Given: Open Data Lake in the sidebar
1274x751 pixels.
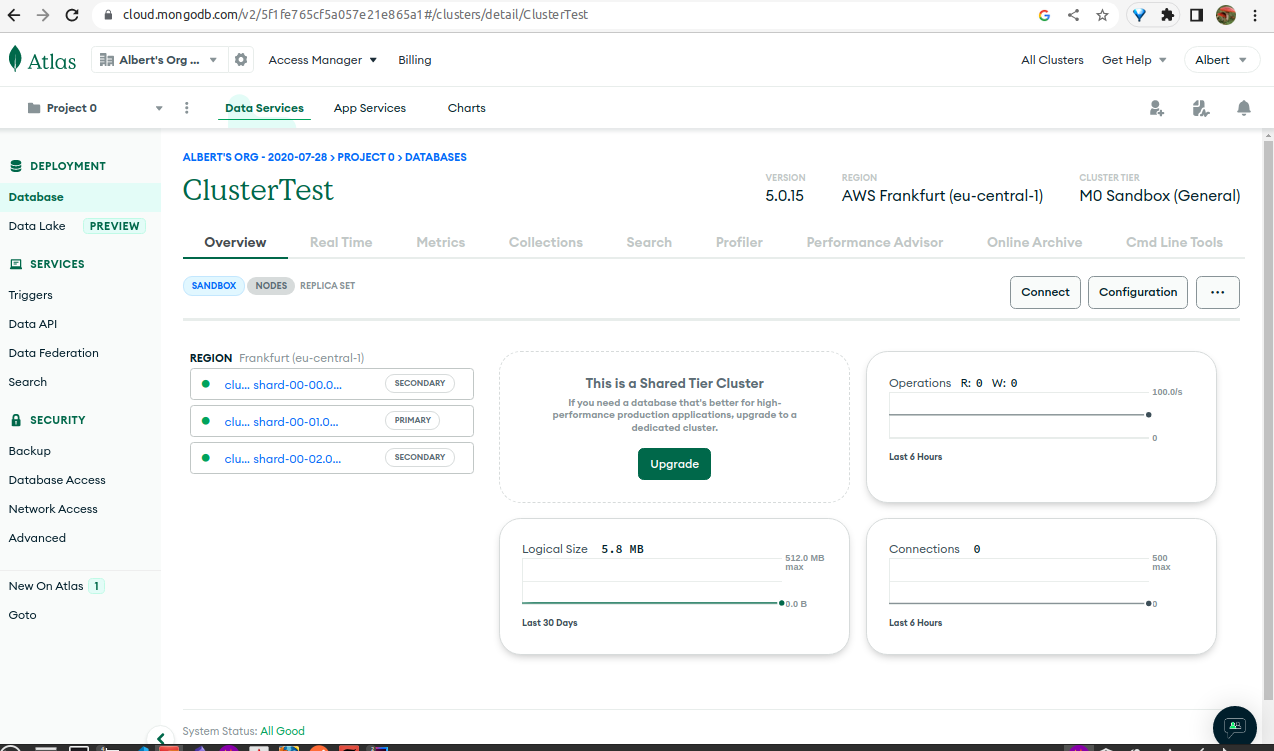Looking at the screenshot, I should point(37,226).
